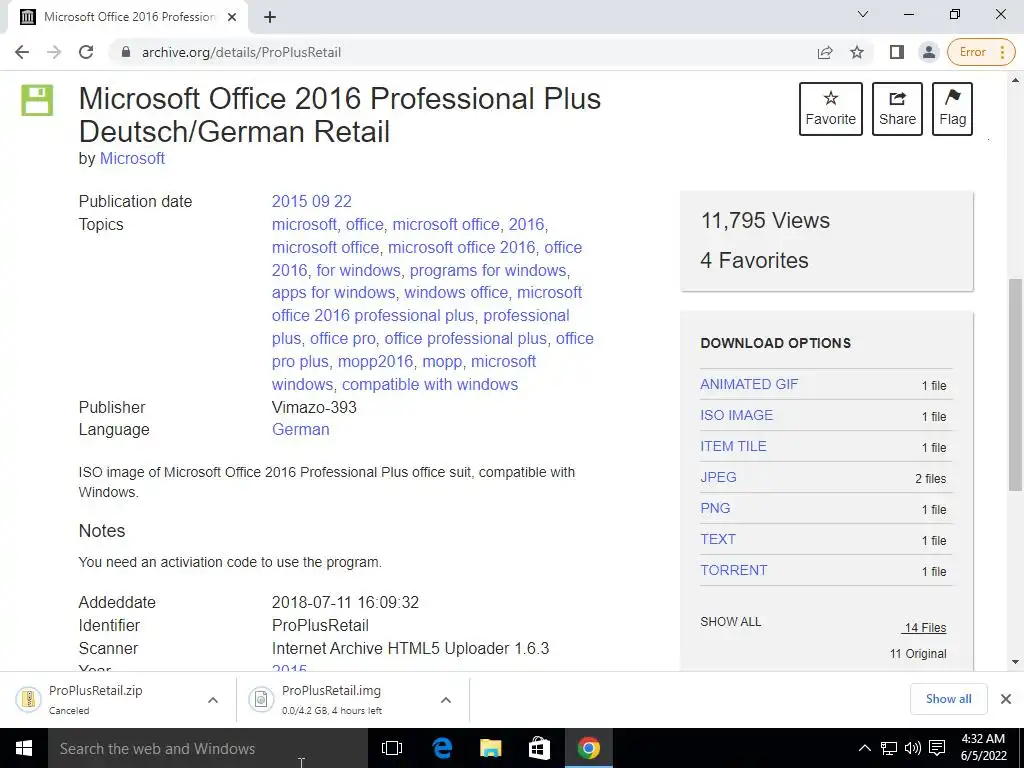Click the browser back arrow
Viewport: 1024px width, 768px height.
point(22,52)
